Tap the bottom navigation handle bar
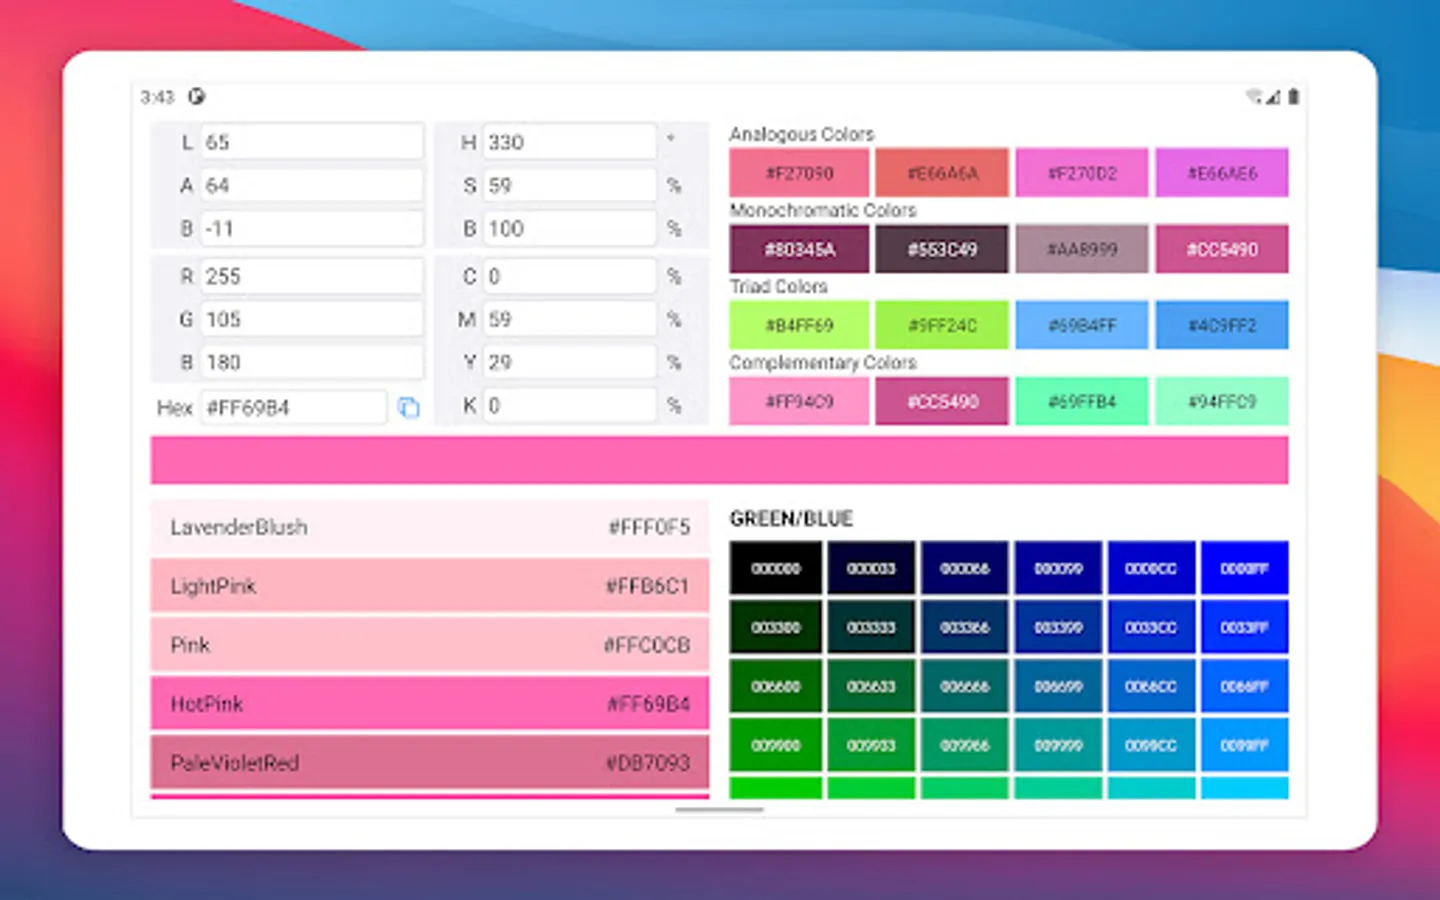The height and width of the screenshot is (900, 1440). coord(719,810)
